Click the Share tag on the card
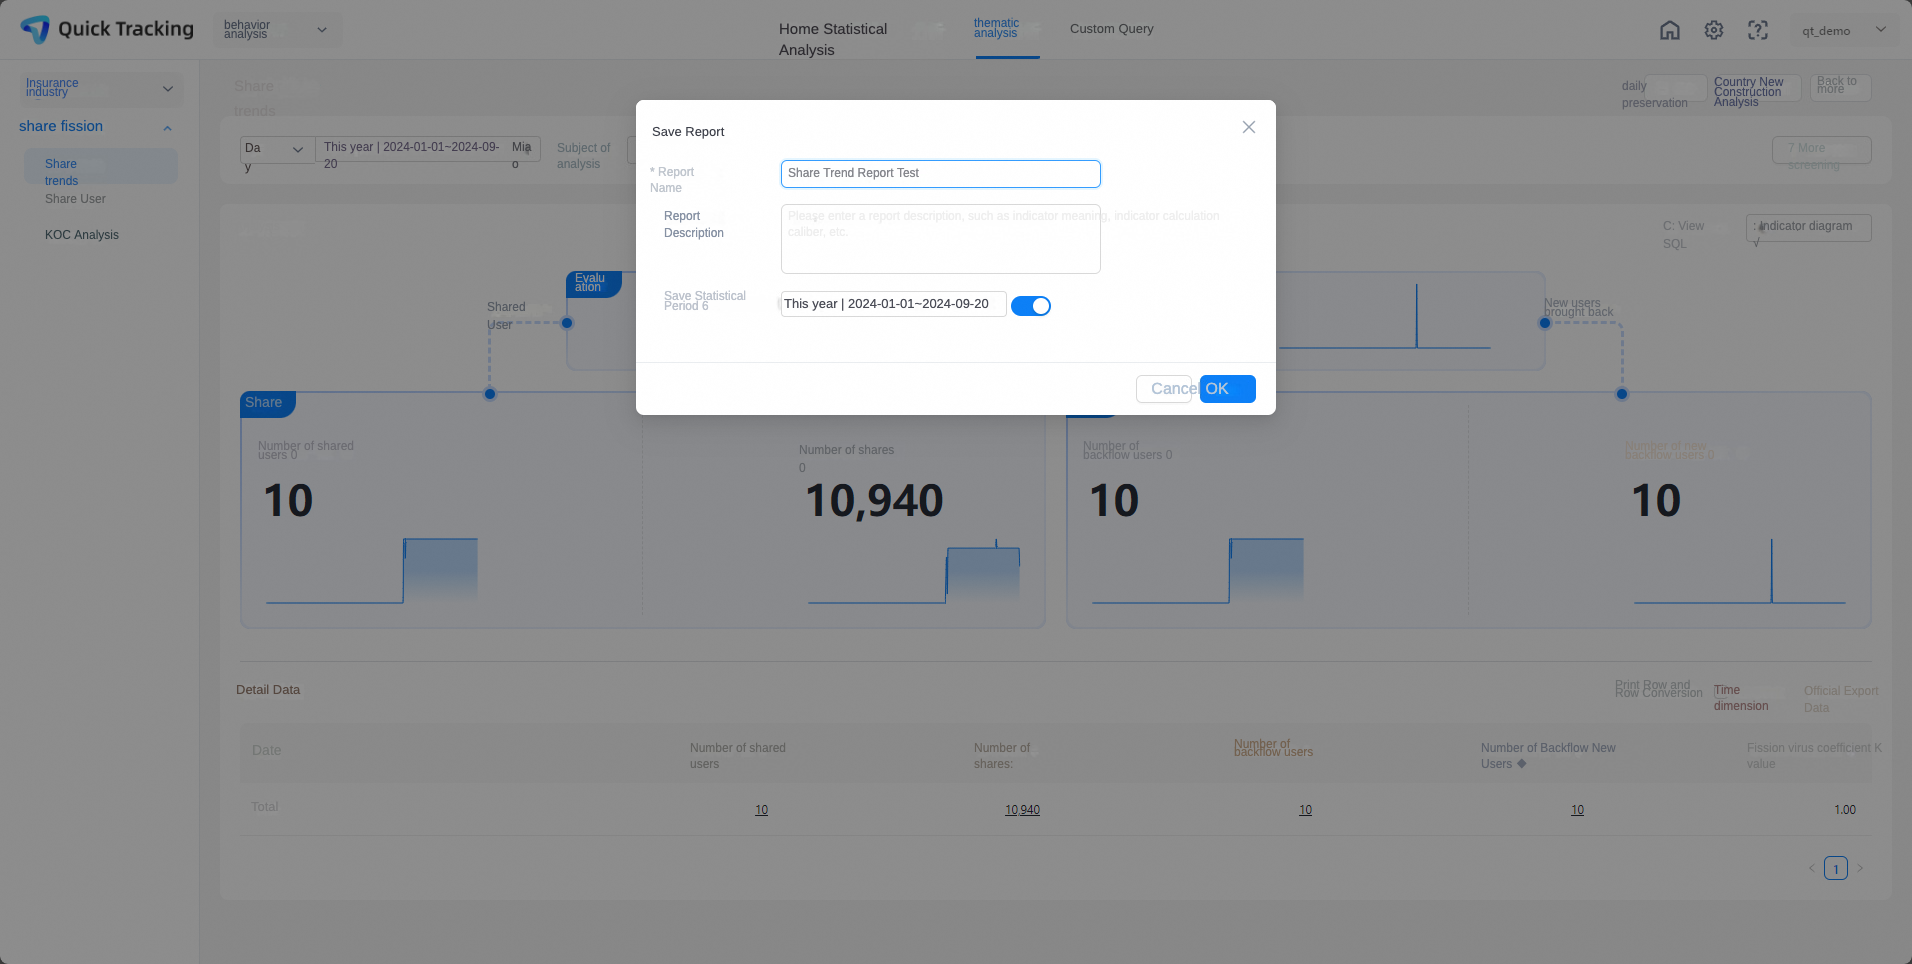Screen dimensions: 1912x964 click(267, 403)
